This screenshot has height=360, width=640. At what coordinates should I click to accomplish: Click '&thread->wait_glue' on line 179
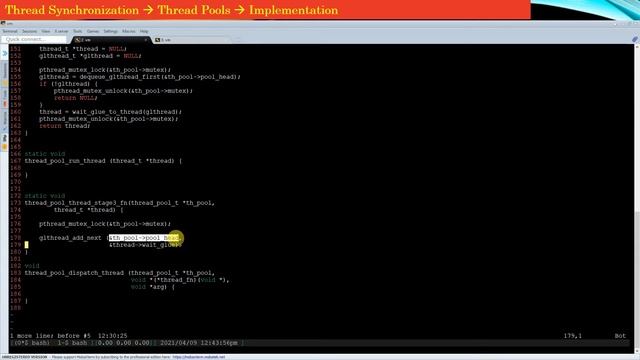click(143, 245)
